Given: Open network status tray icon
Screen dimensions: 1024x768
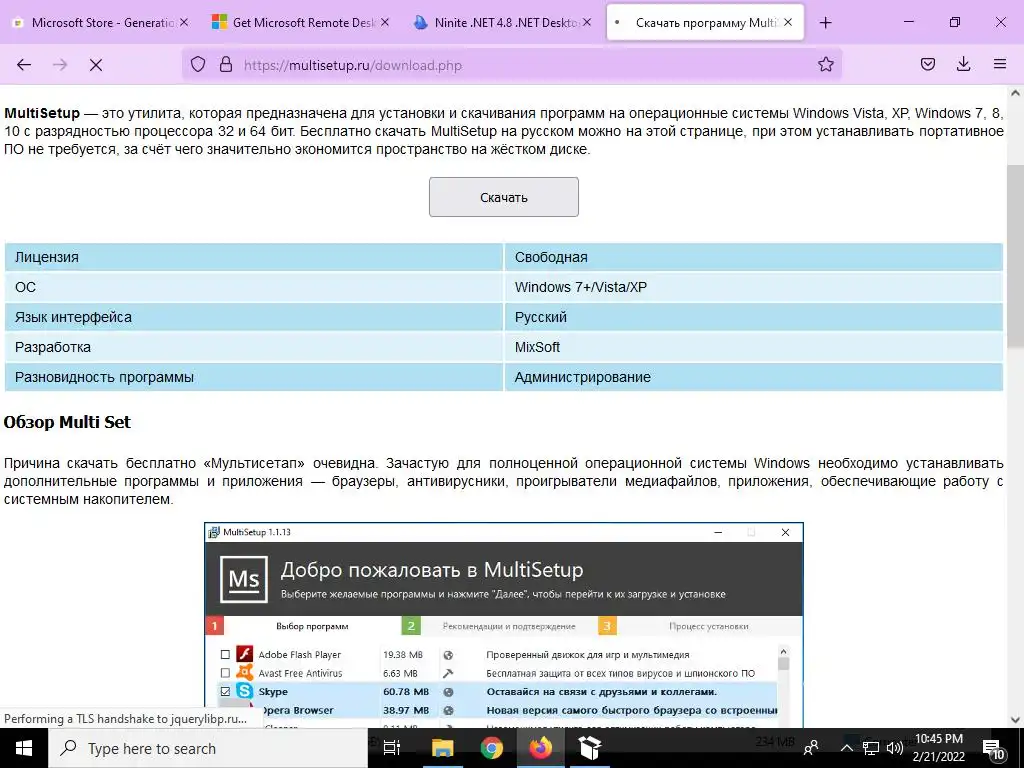Looking at the screenshot, I should [871, 748].
